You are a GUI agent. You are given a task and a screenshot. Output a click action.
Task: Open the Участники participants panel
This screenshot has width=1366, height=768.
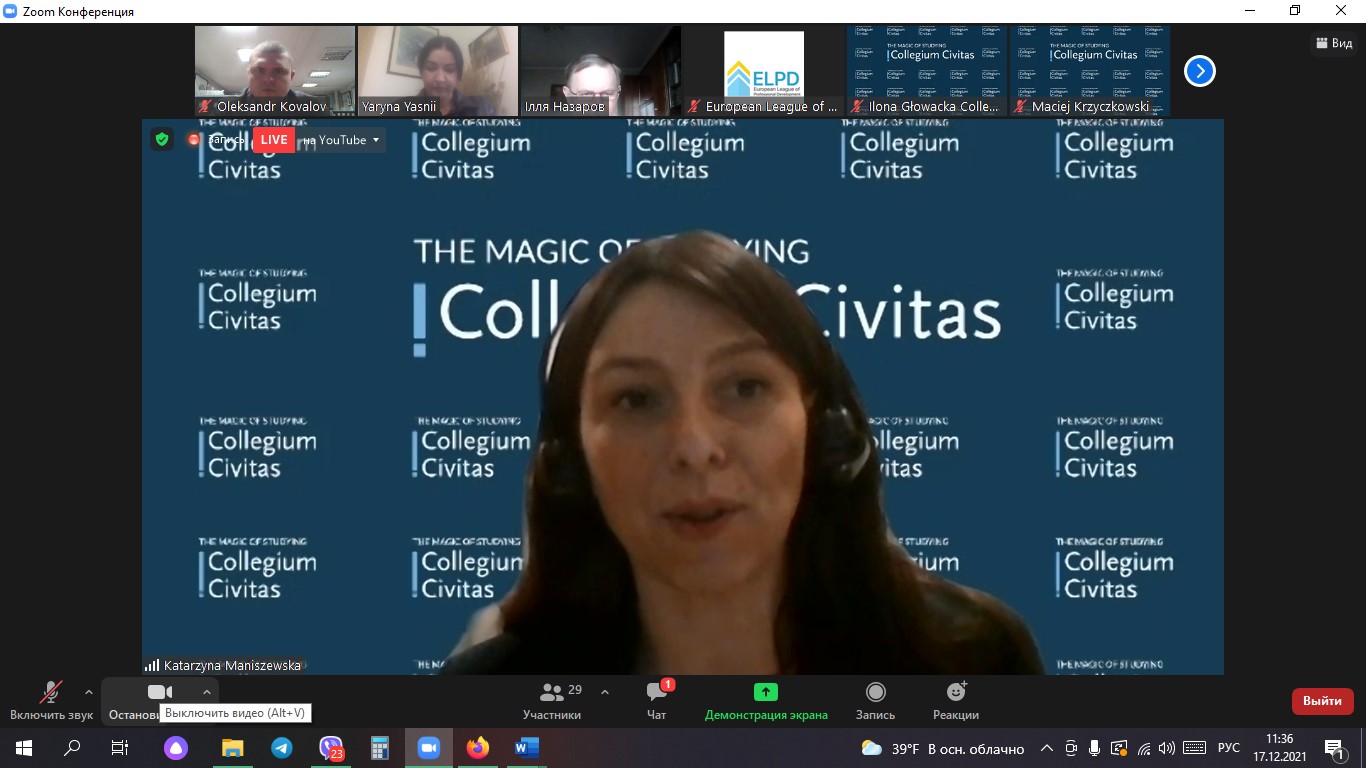pos(551,700)
